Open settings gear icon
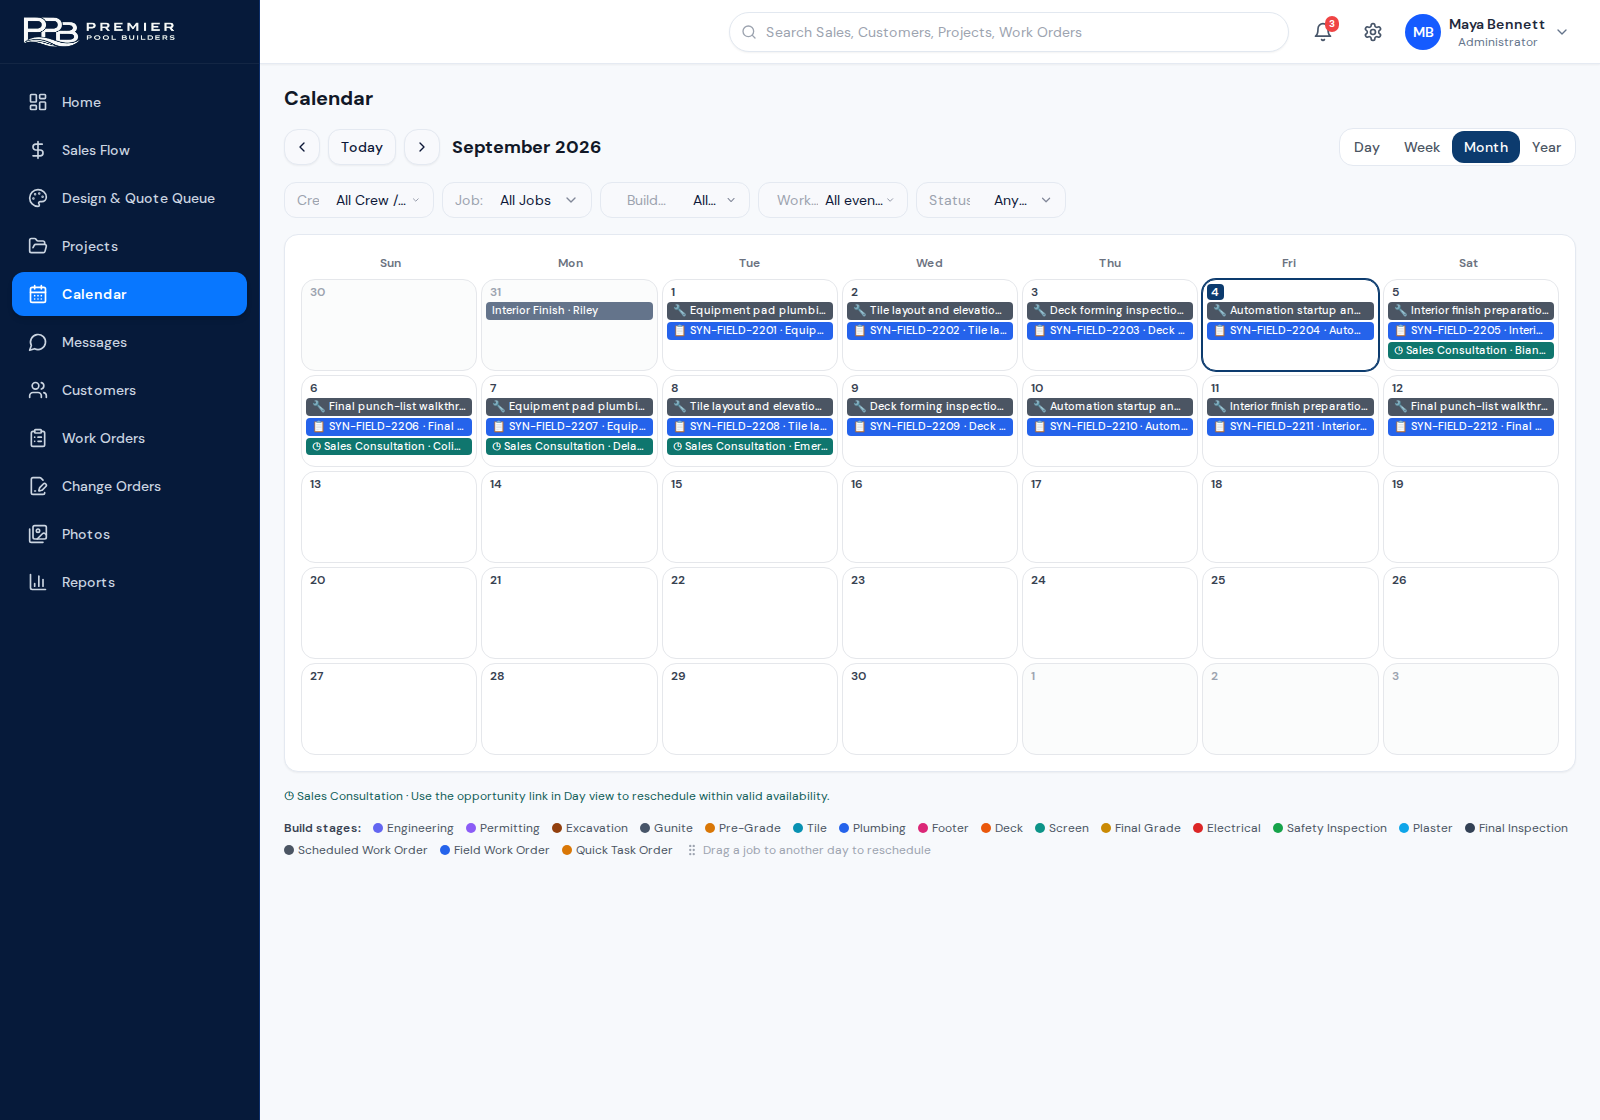 (1373, 32)
